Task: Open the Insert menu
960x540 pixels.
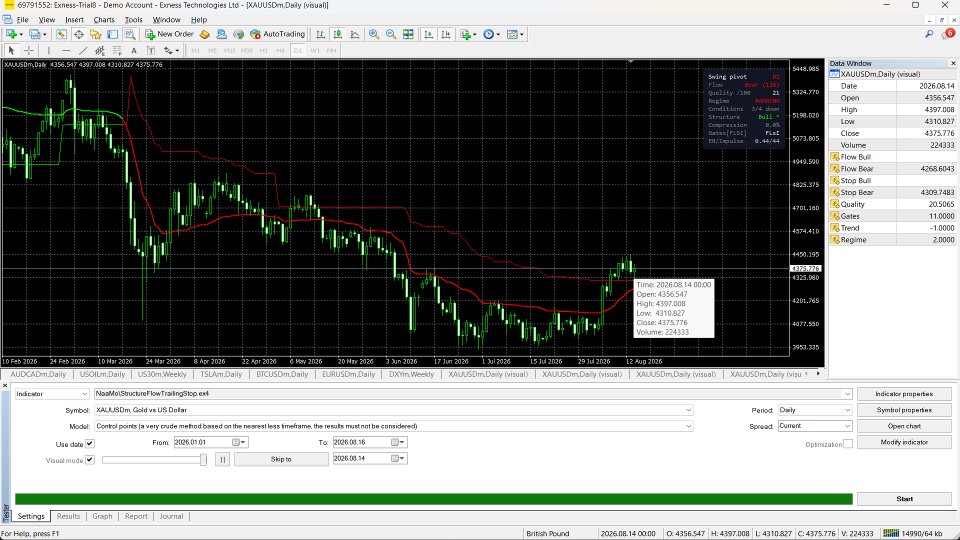Action: [74, 20]
